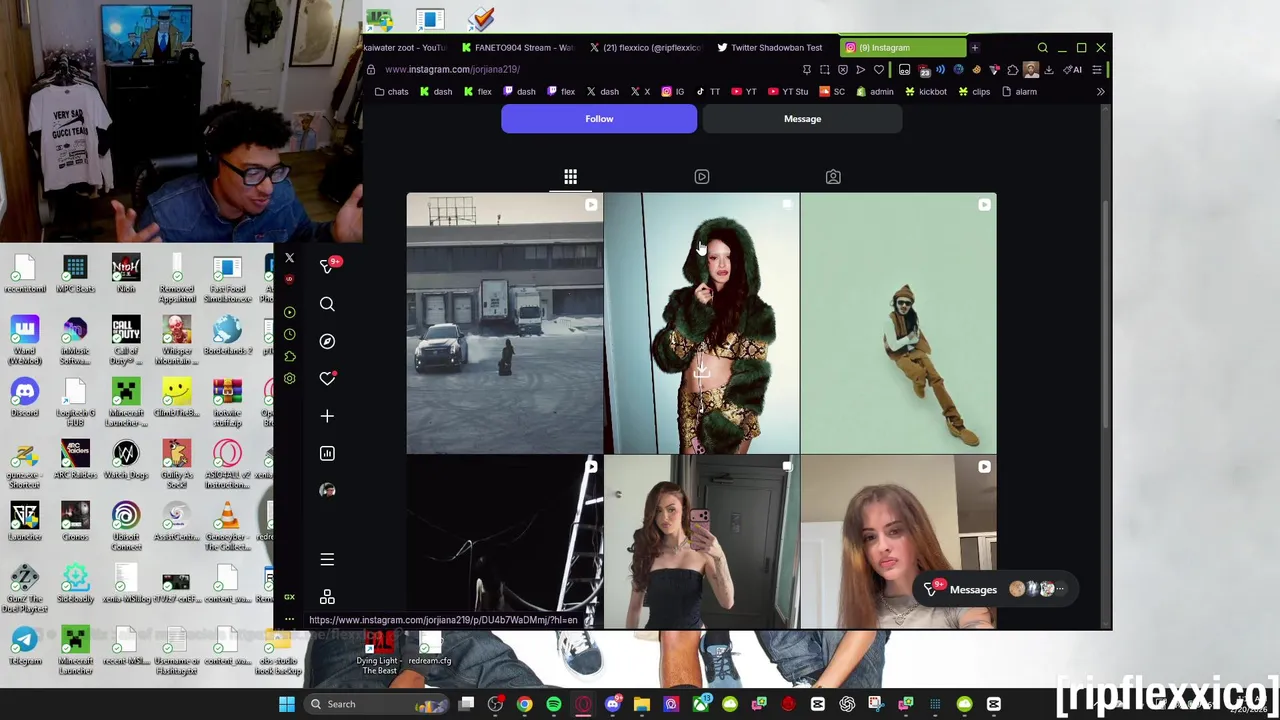
Task: Open X panel in Opera GX sidebar
Action: click(x=289, y=258)
